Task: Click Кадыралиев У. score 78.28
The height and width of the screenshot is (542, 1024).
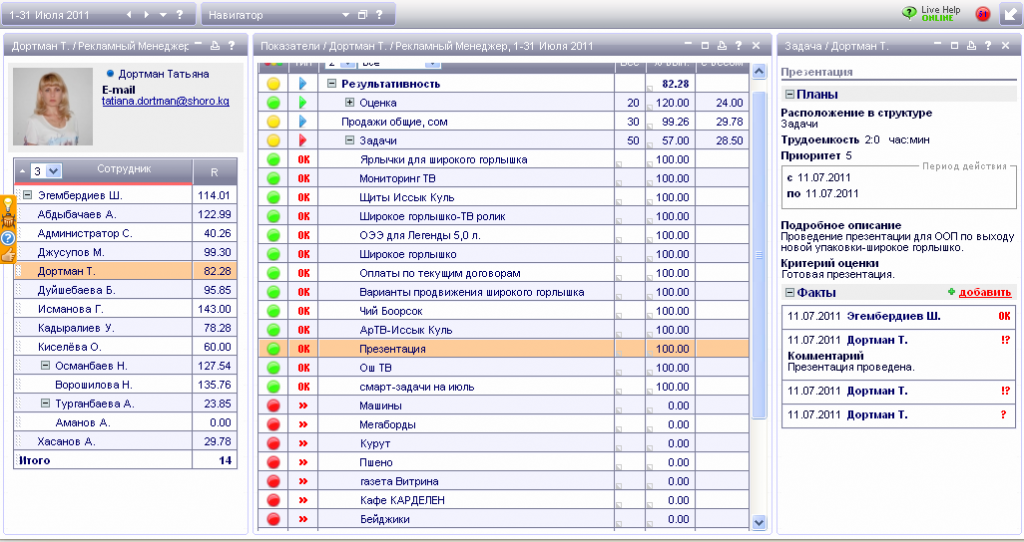Action: (x=215, y=328)
